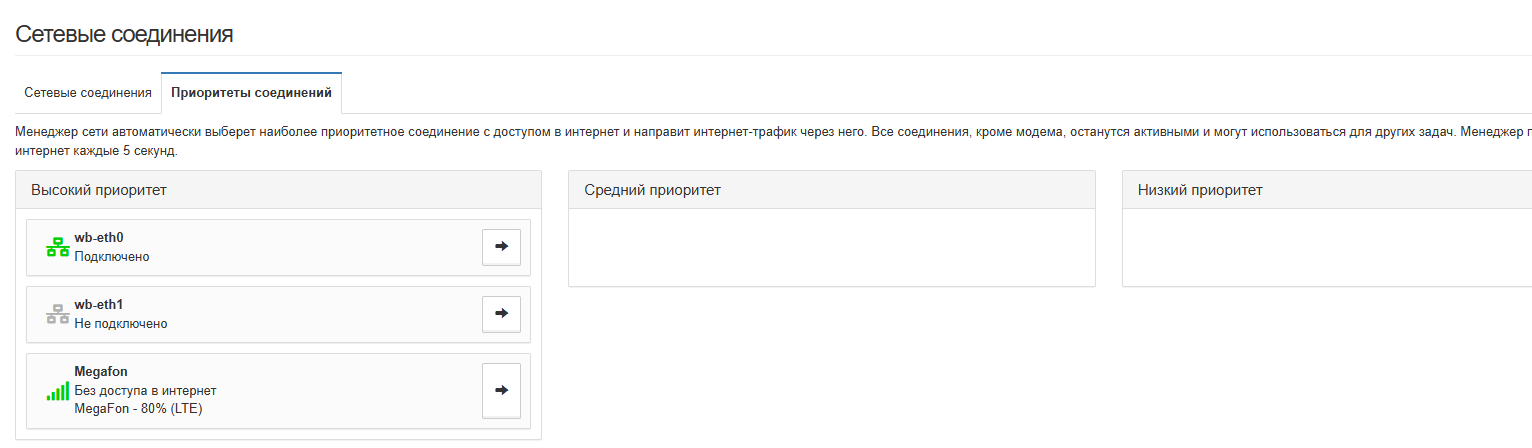Viewport: 1532px width, 448px height.
Task: Click the large Сетевые соединения page heading
Action: pos(124,34)
